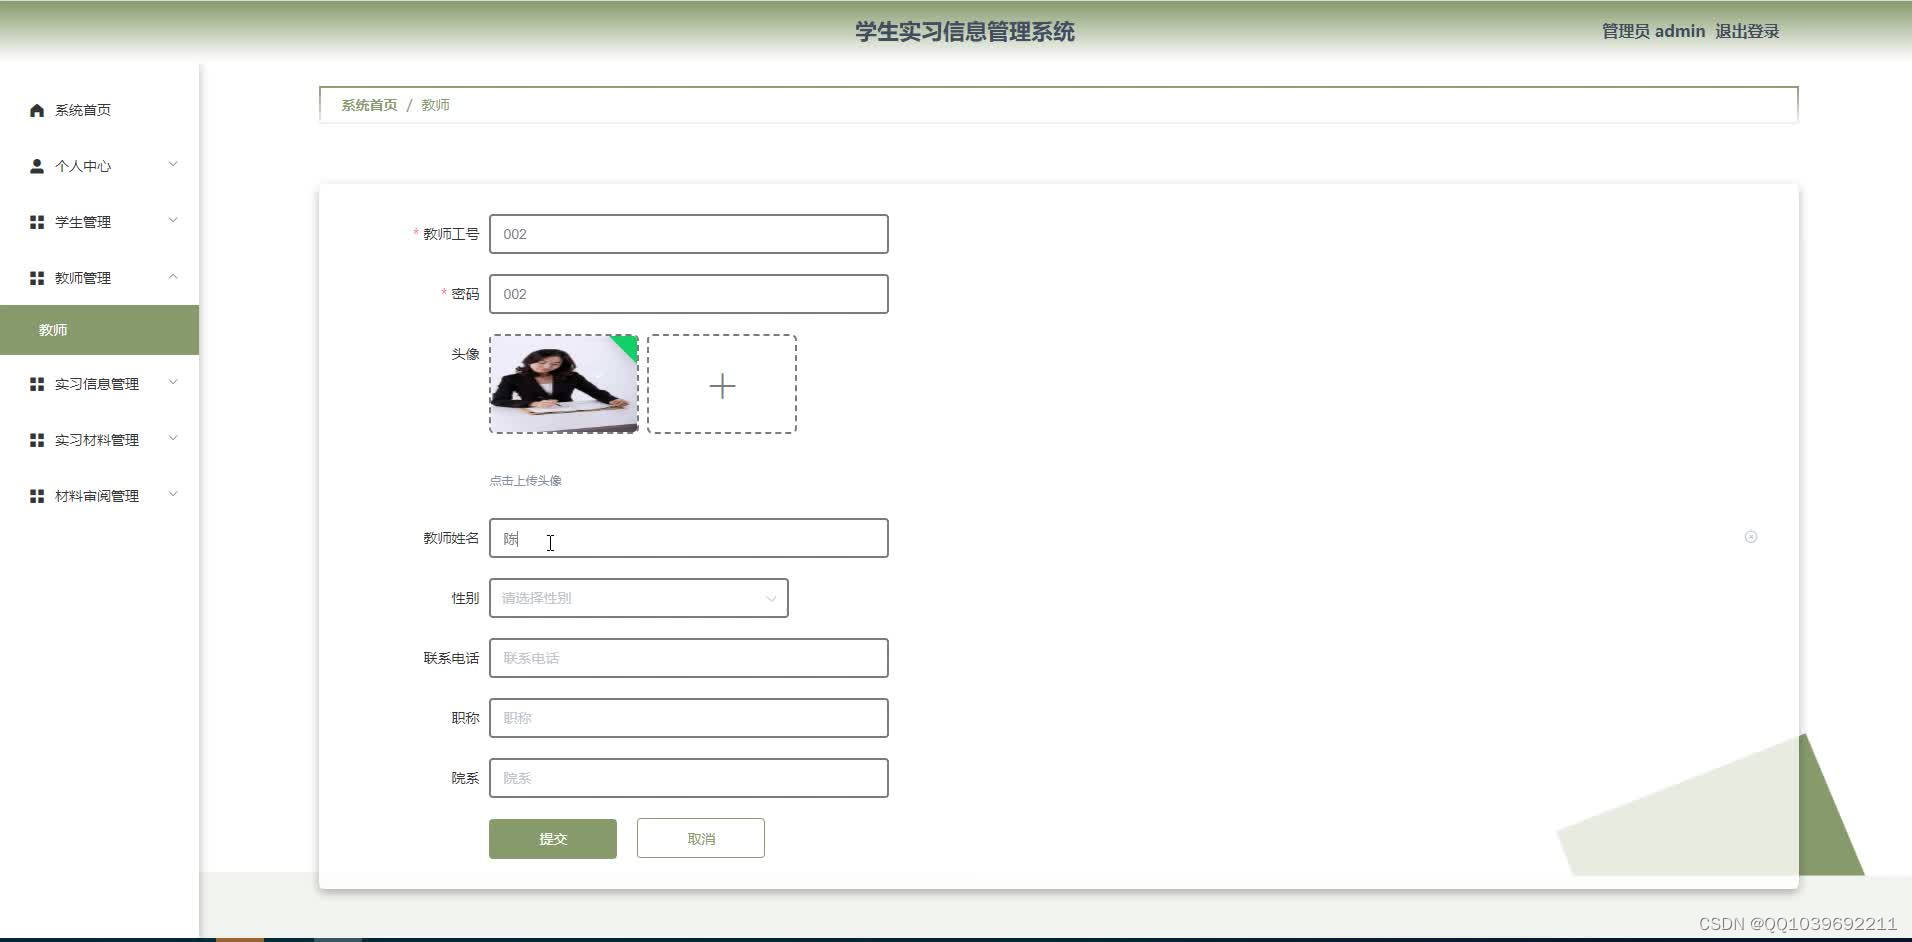This screenshot has height=942, width=1912.
Task: Open 系统首页 in the sidebar
Action: (100, 110)
